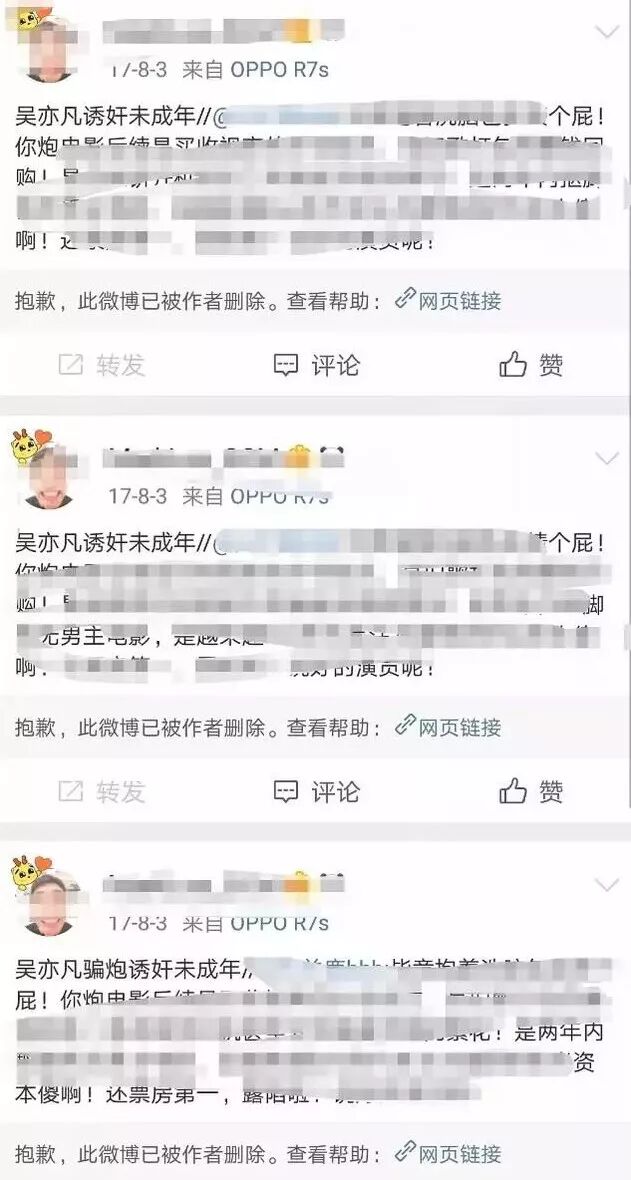Screen dimensions: 631x1180
Task: Click the 评论 label on second post
Action: pos(336,792)
